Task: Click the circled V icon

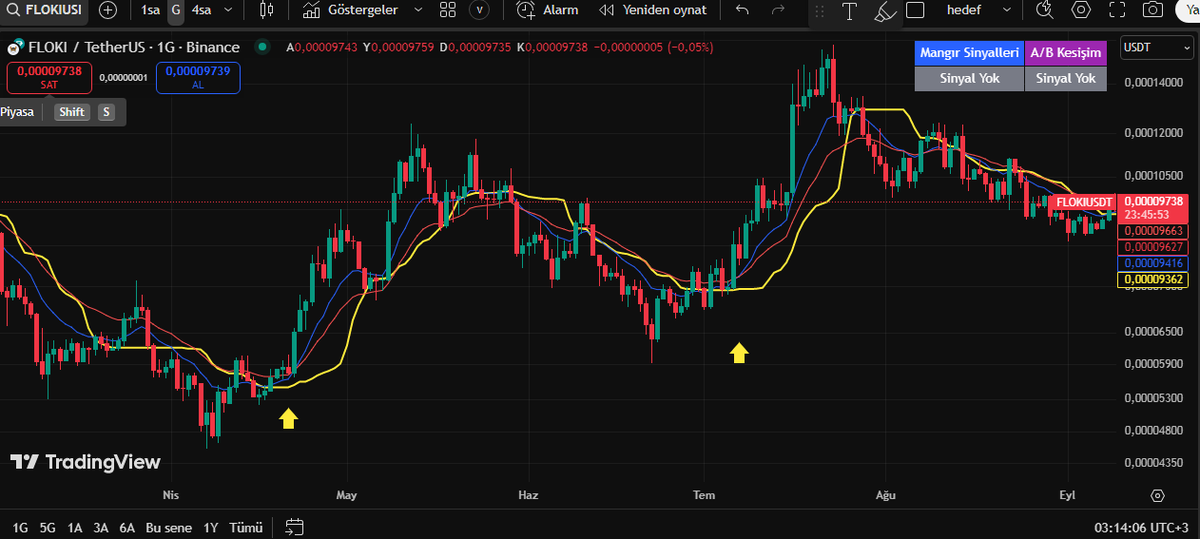Action: (x=481, y=10)
